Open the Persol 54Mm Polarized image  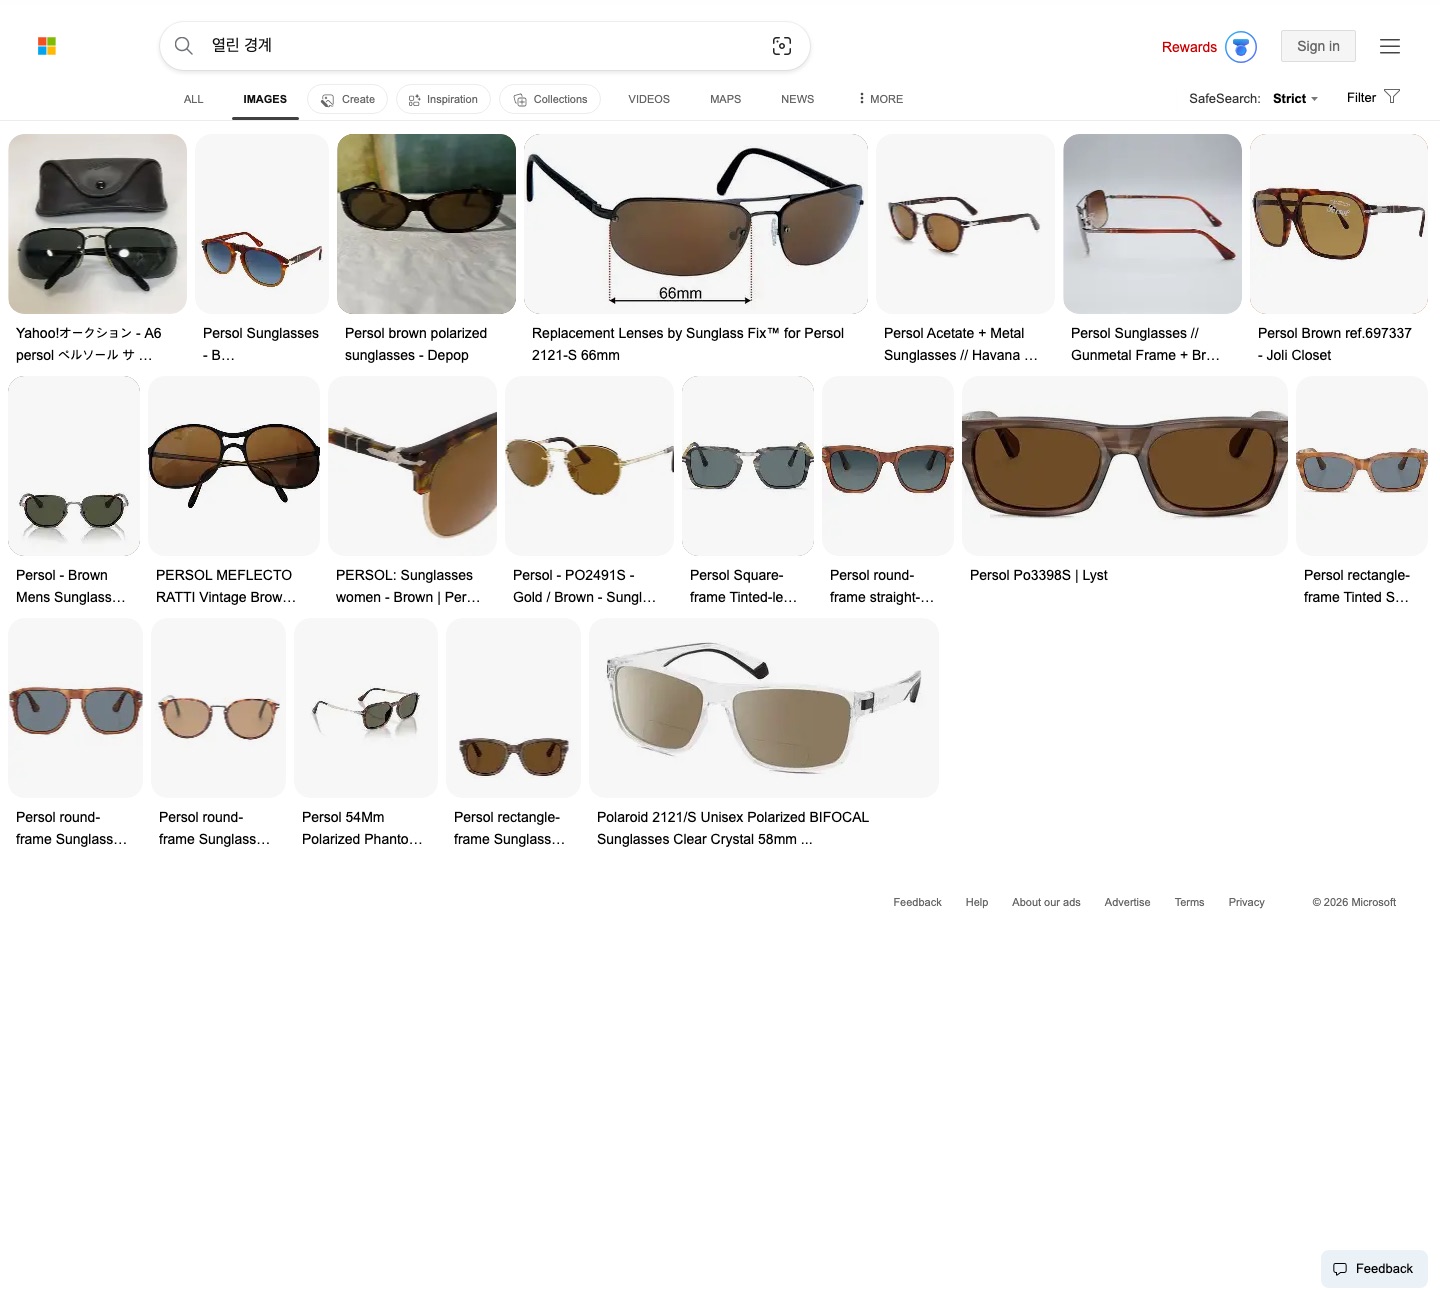coord(366,708)
